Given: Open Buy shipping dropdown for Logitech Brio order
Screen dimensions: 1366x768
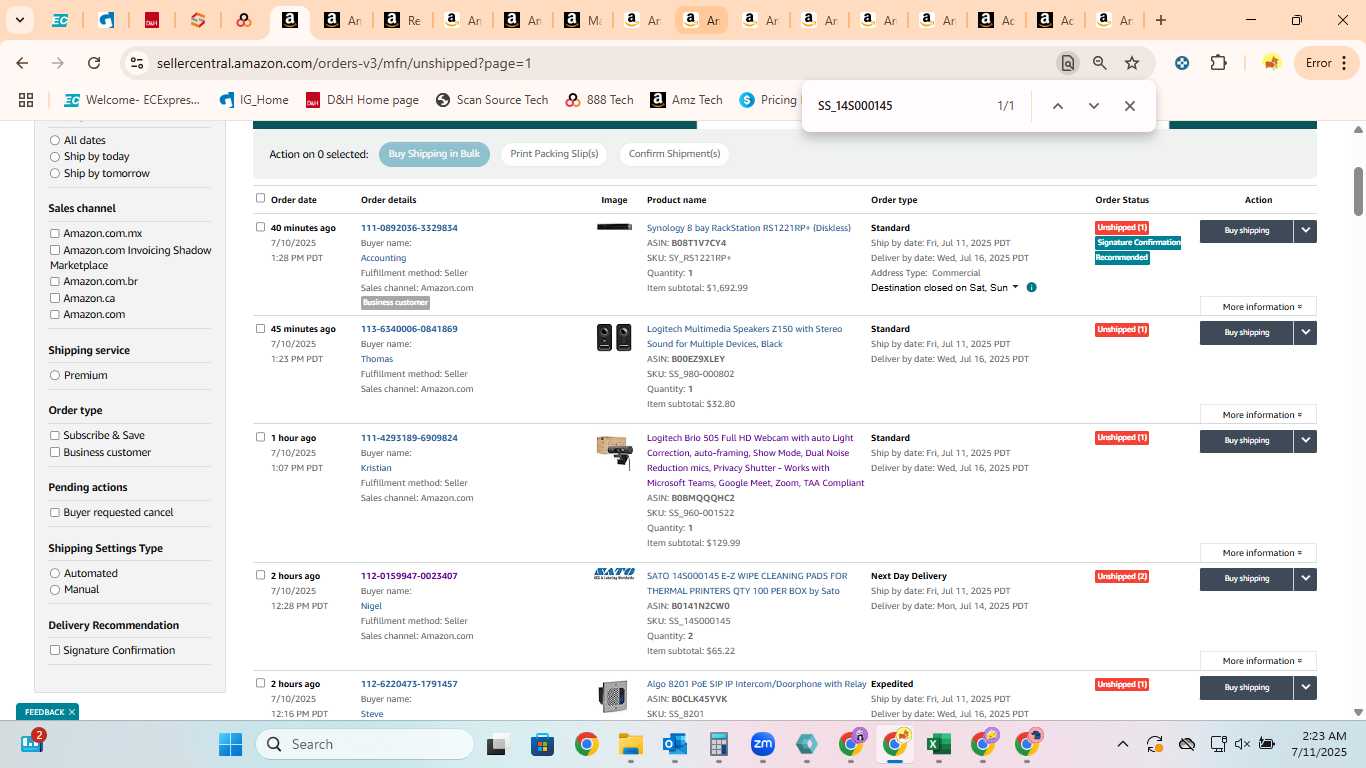Looking at the screenshot, I should pyautogui.click(x=1305, y=441).
